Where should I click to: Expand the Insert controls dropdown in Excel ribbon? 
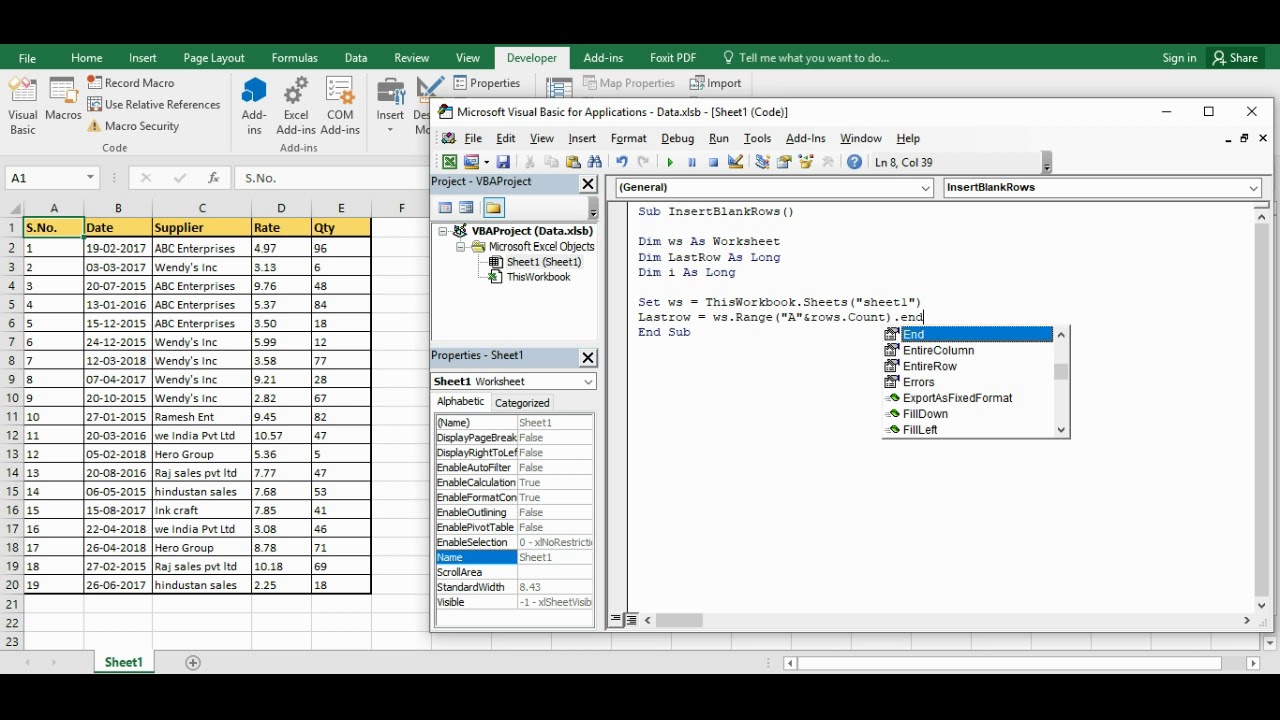point(390,129)
